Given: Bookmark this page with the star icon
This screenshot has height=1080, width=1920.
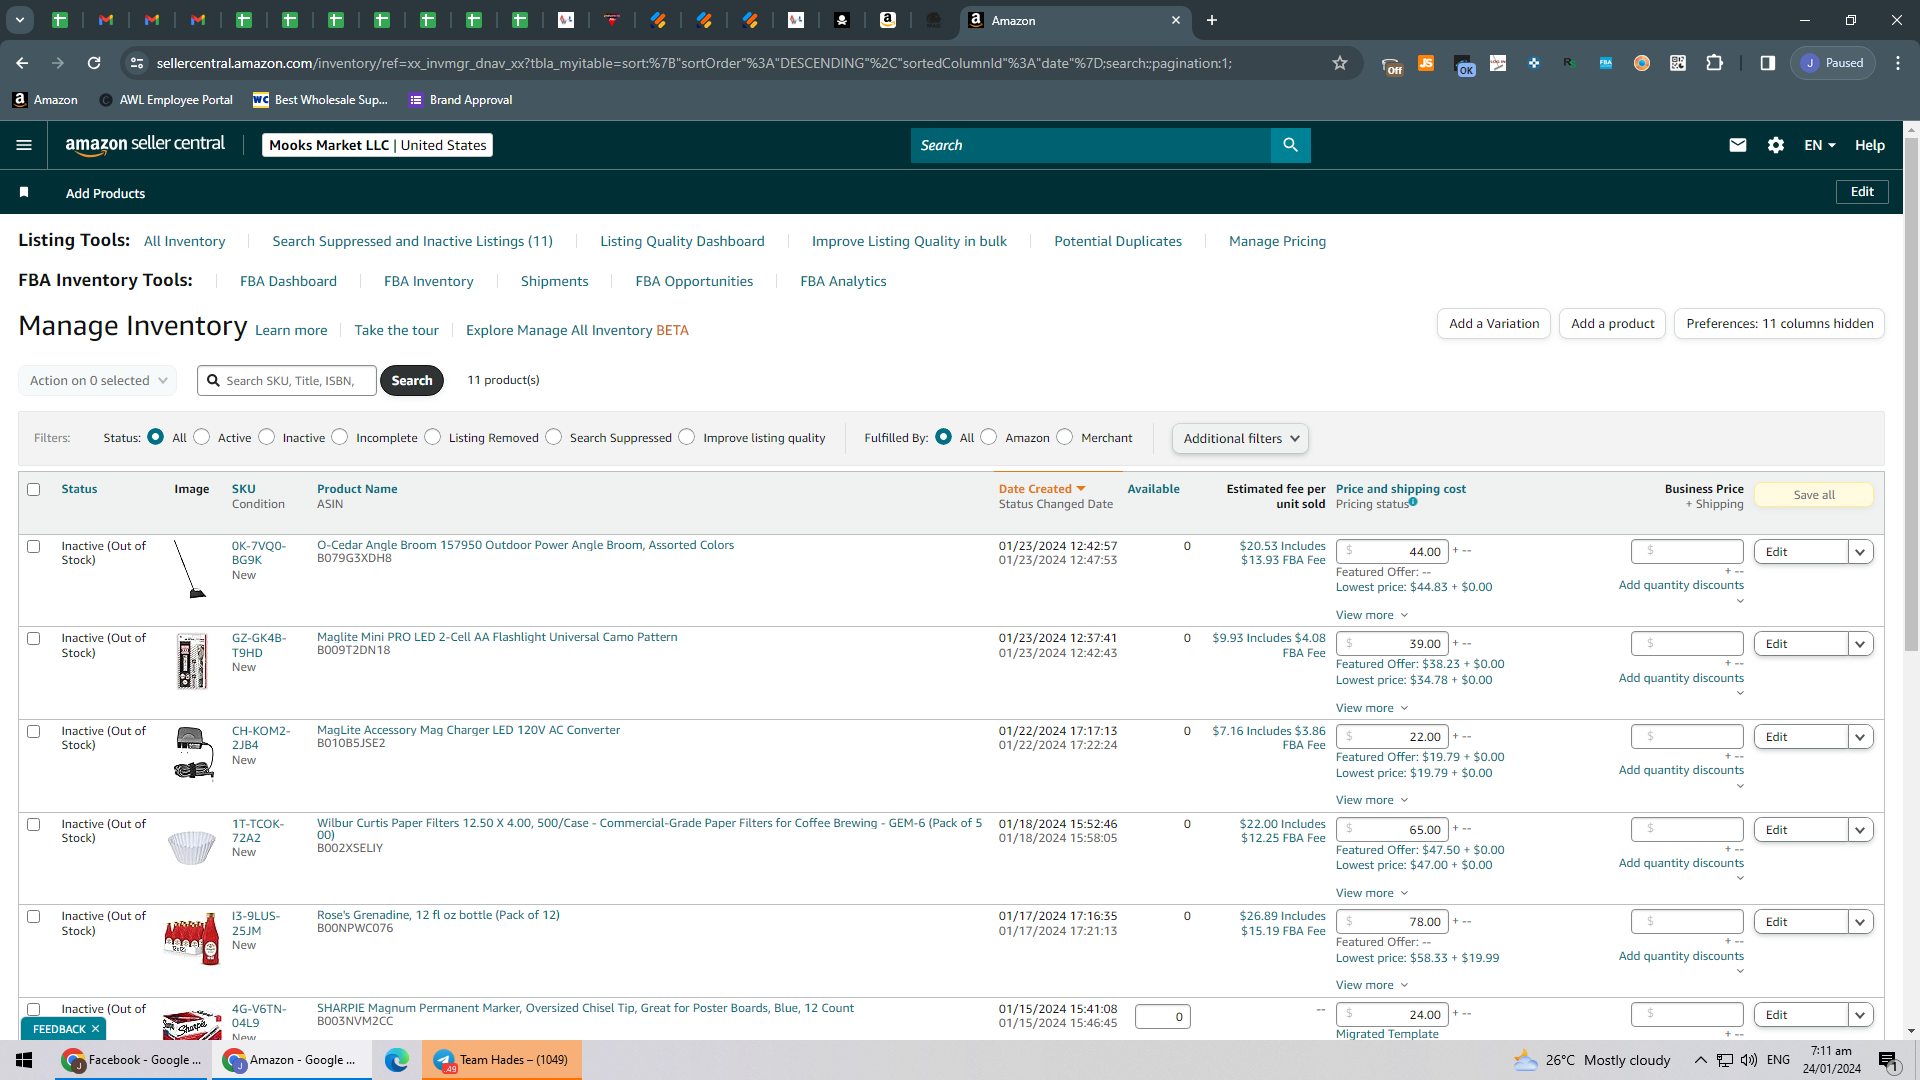Looking at the screenshot, I should [x=1340, y=63].
